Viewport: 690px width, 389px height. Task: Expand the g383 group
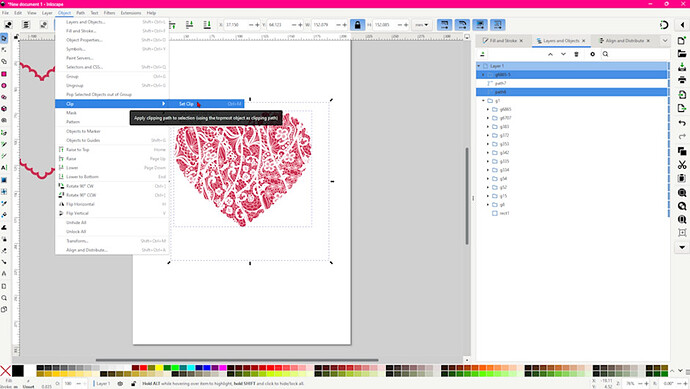pyautogui.click(x=488, y=127)
